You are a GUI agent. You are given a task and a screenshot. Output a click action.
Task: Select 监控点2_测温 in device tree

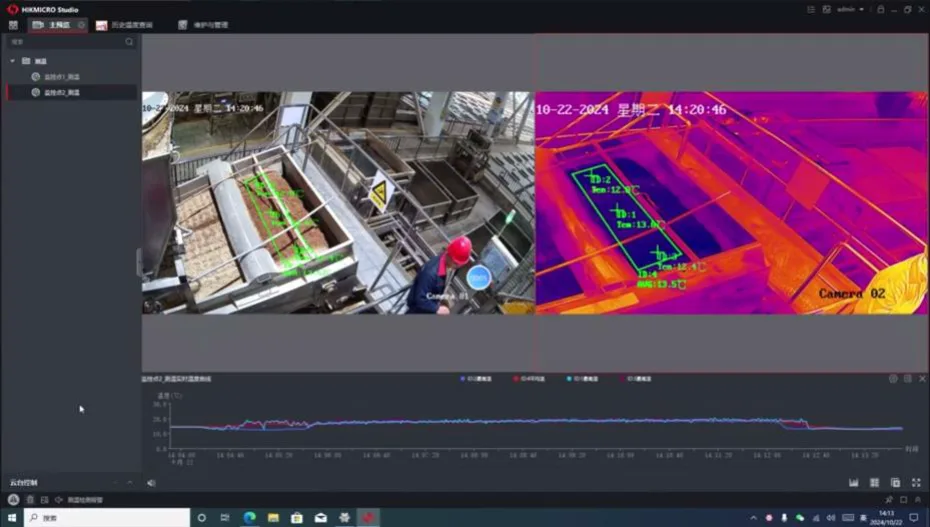point(62,92)
